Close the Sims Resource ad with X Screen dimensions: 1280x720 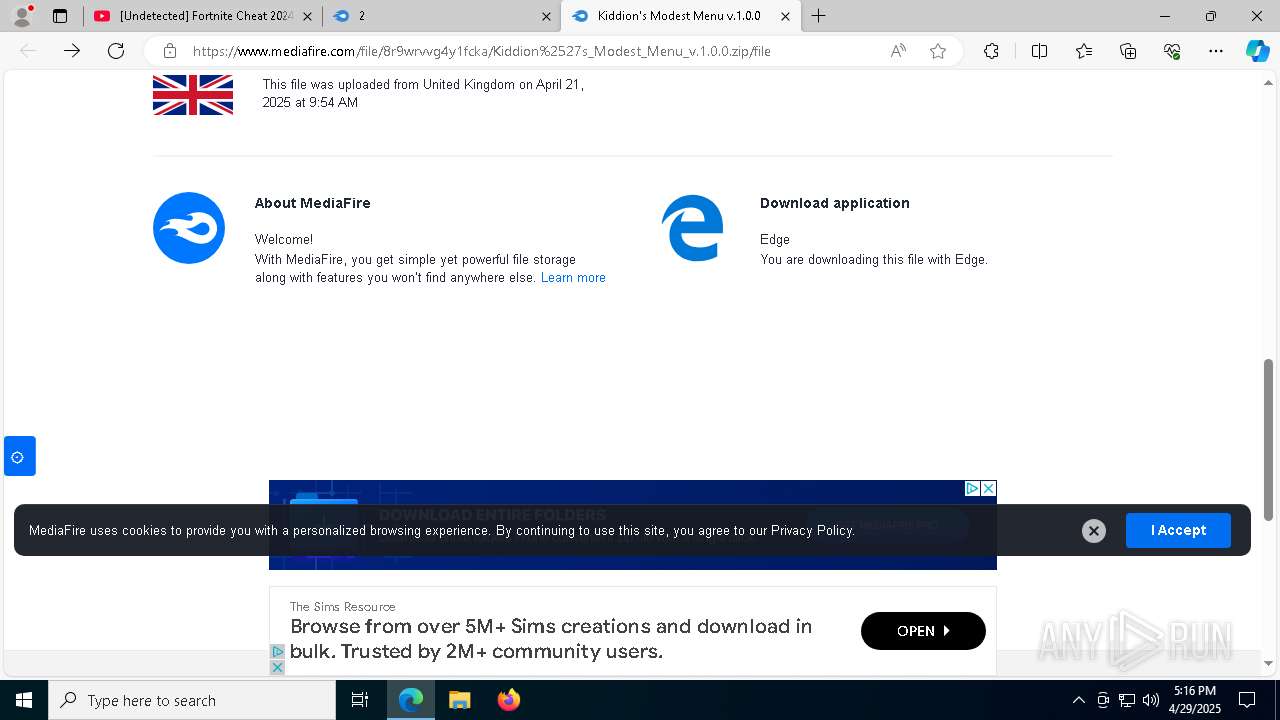pos(277,667)
